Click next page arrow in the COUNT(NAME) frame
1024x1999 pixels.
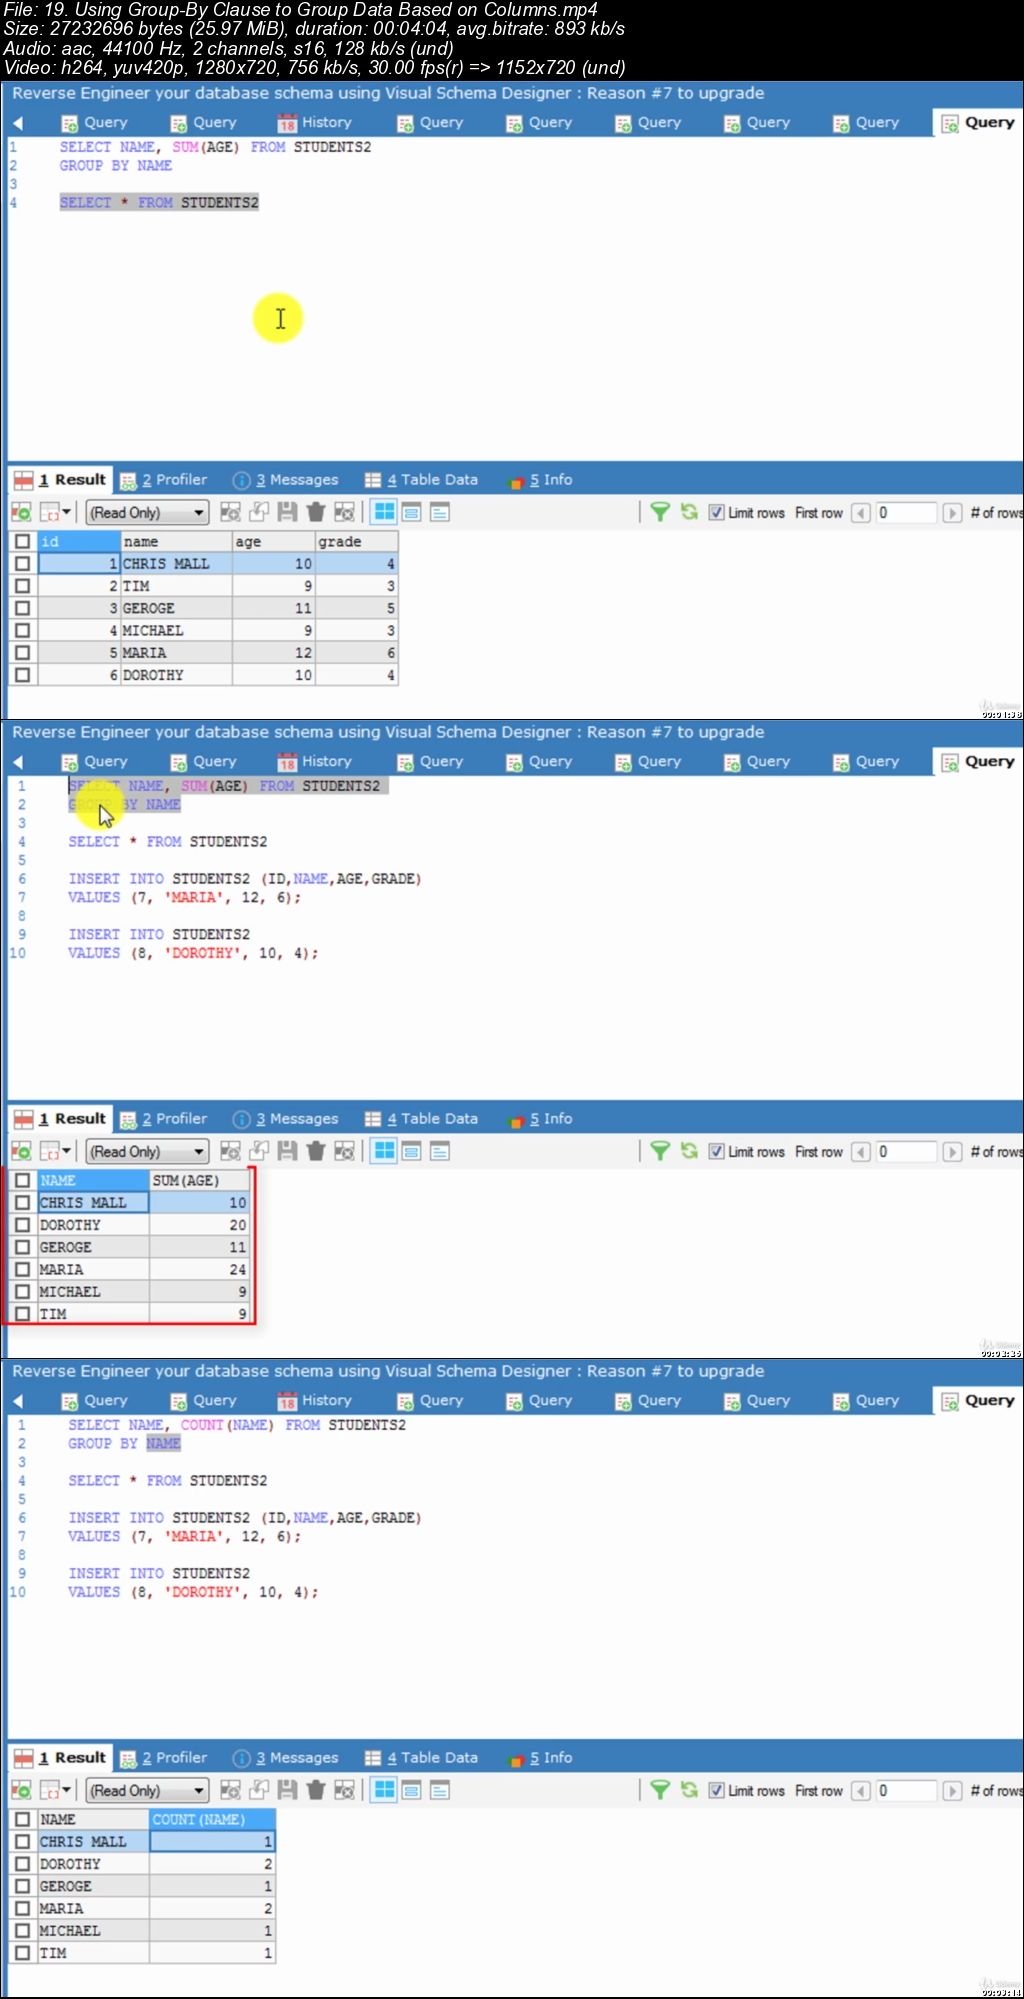click(x=952, y=1791)
